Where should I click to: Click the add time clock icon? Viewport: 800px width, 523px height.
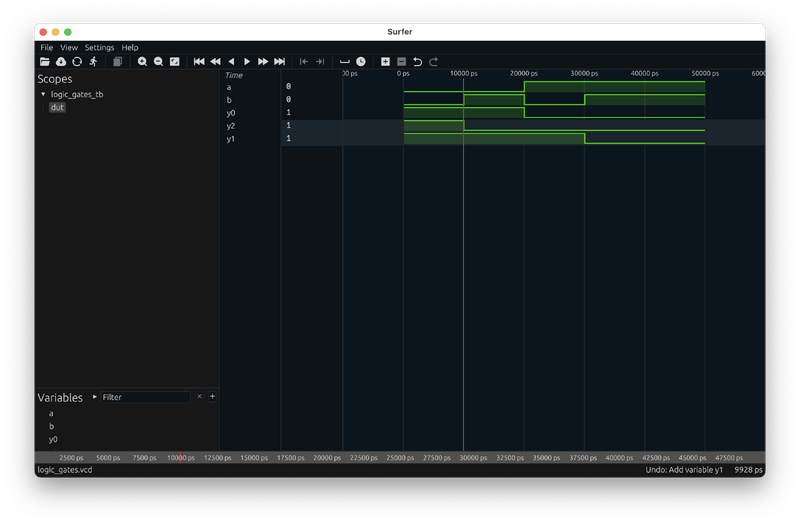361,62
